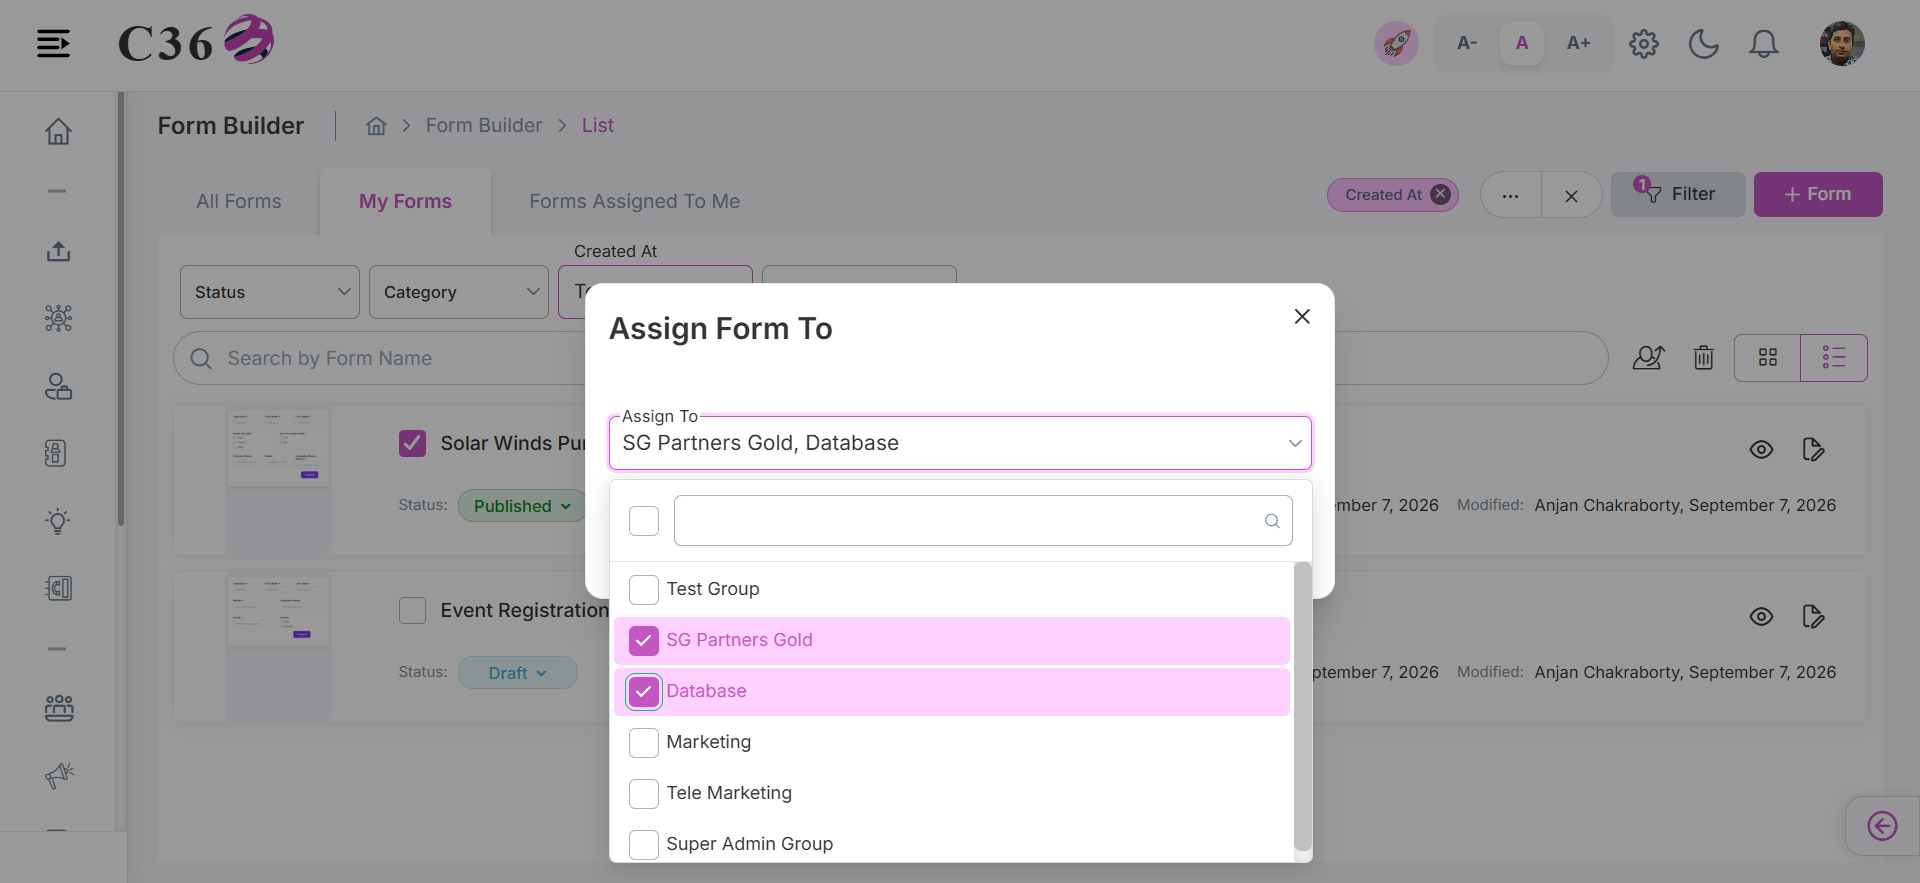
Task: Click the trash delete icon
Action: click(1704, 358)
